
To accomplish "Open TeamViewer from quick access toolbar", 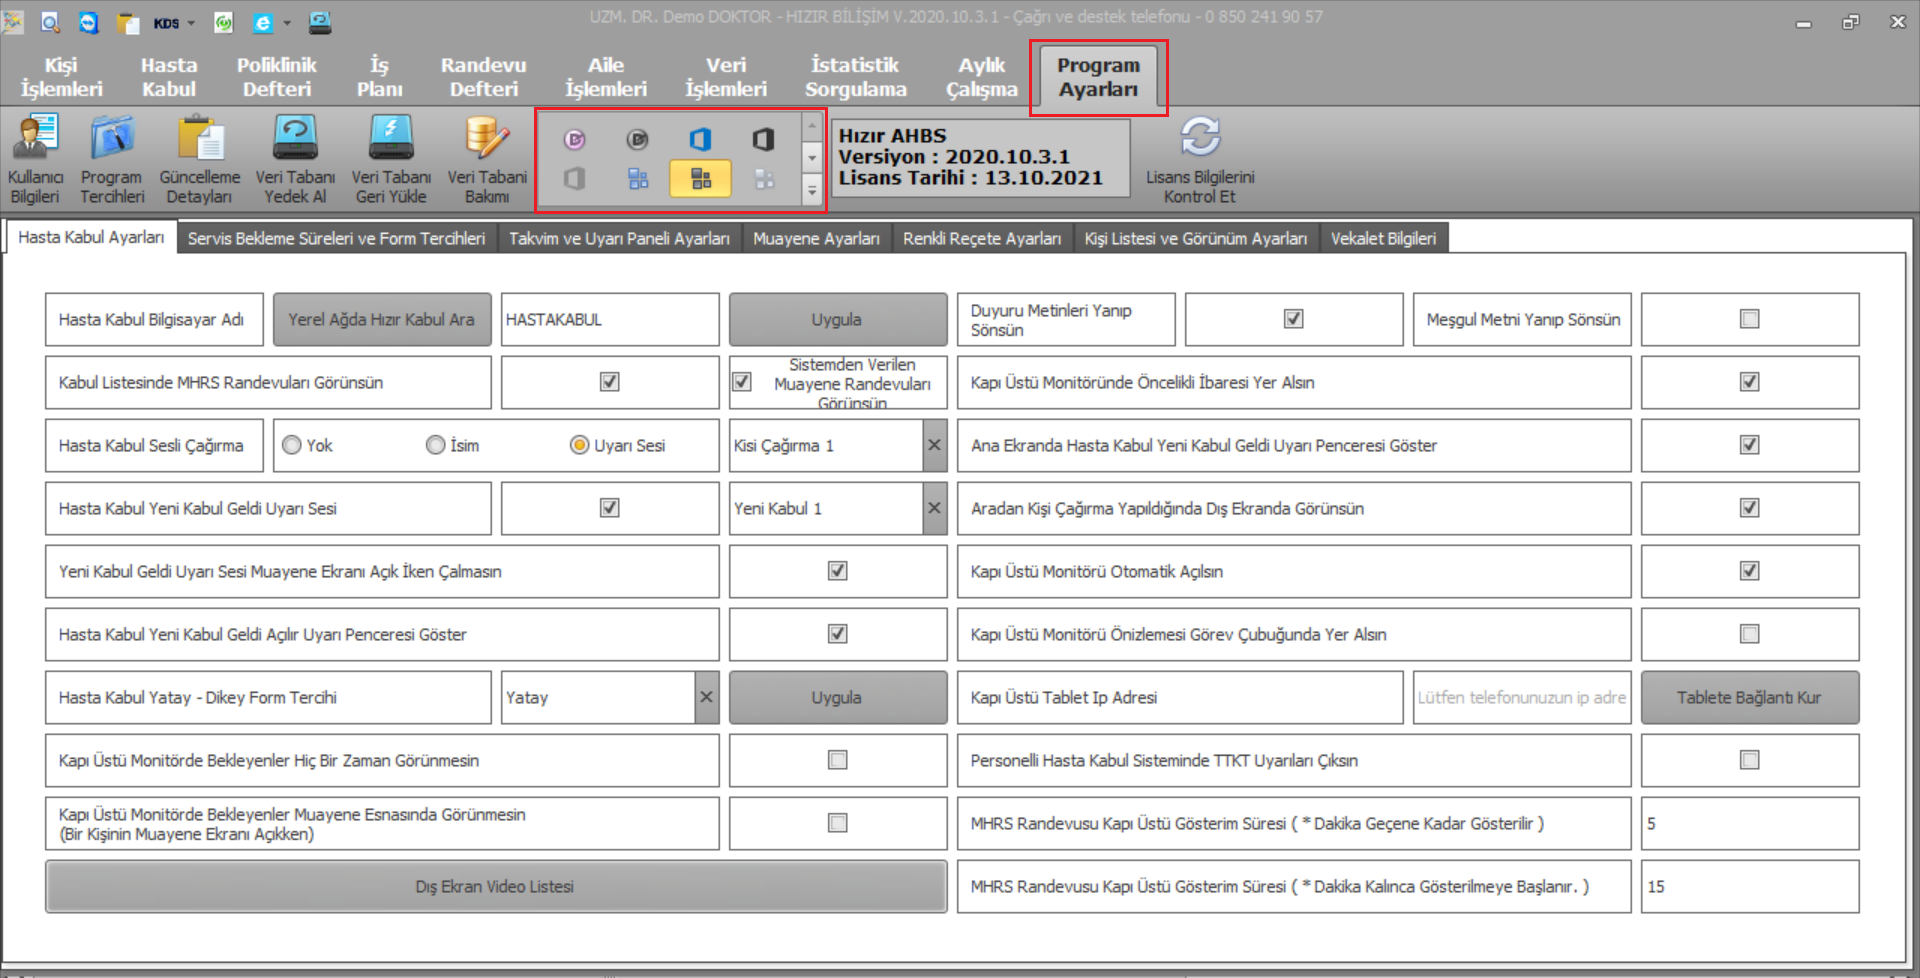I will (89, 22).
